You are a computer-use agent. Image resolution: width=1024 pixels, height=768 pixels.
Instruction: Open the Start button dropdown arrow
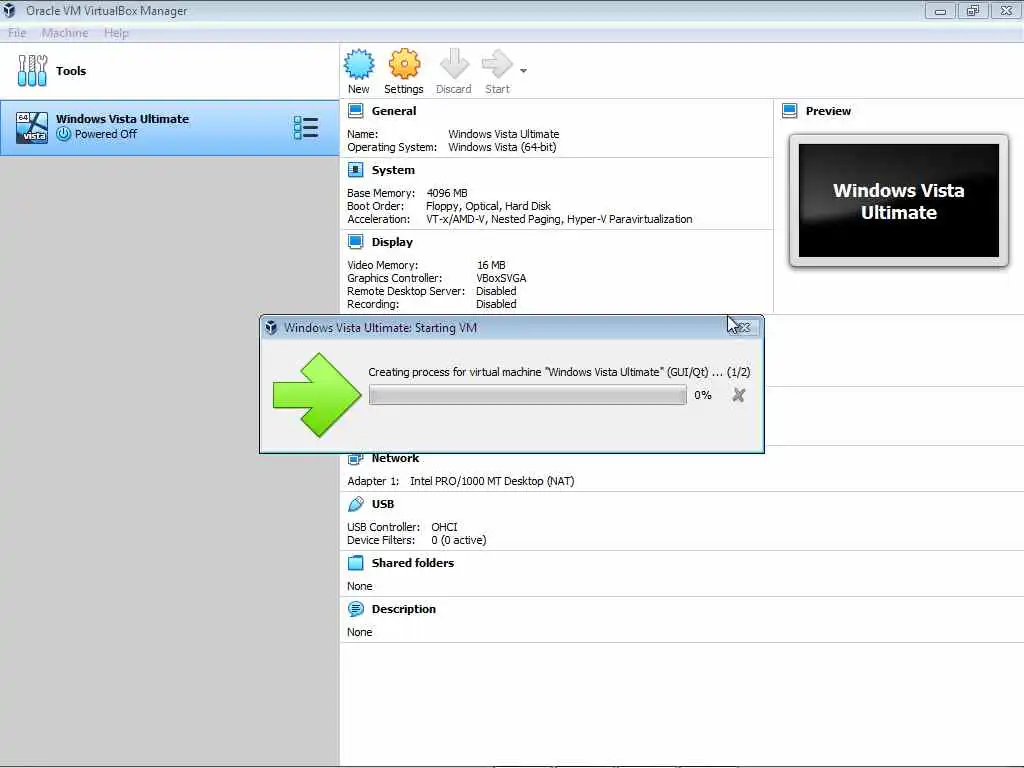523,70
